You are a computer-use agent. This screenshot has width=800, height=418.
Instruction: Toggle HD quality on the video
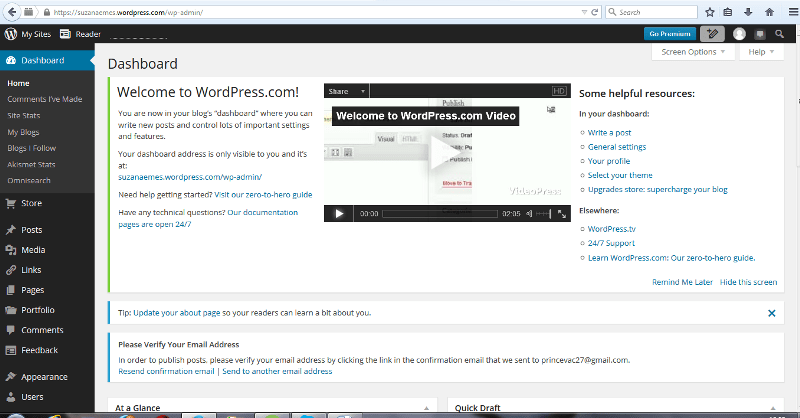(559, 91)
